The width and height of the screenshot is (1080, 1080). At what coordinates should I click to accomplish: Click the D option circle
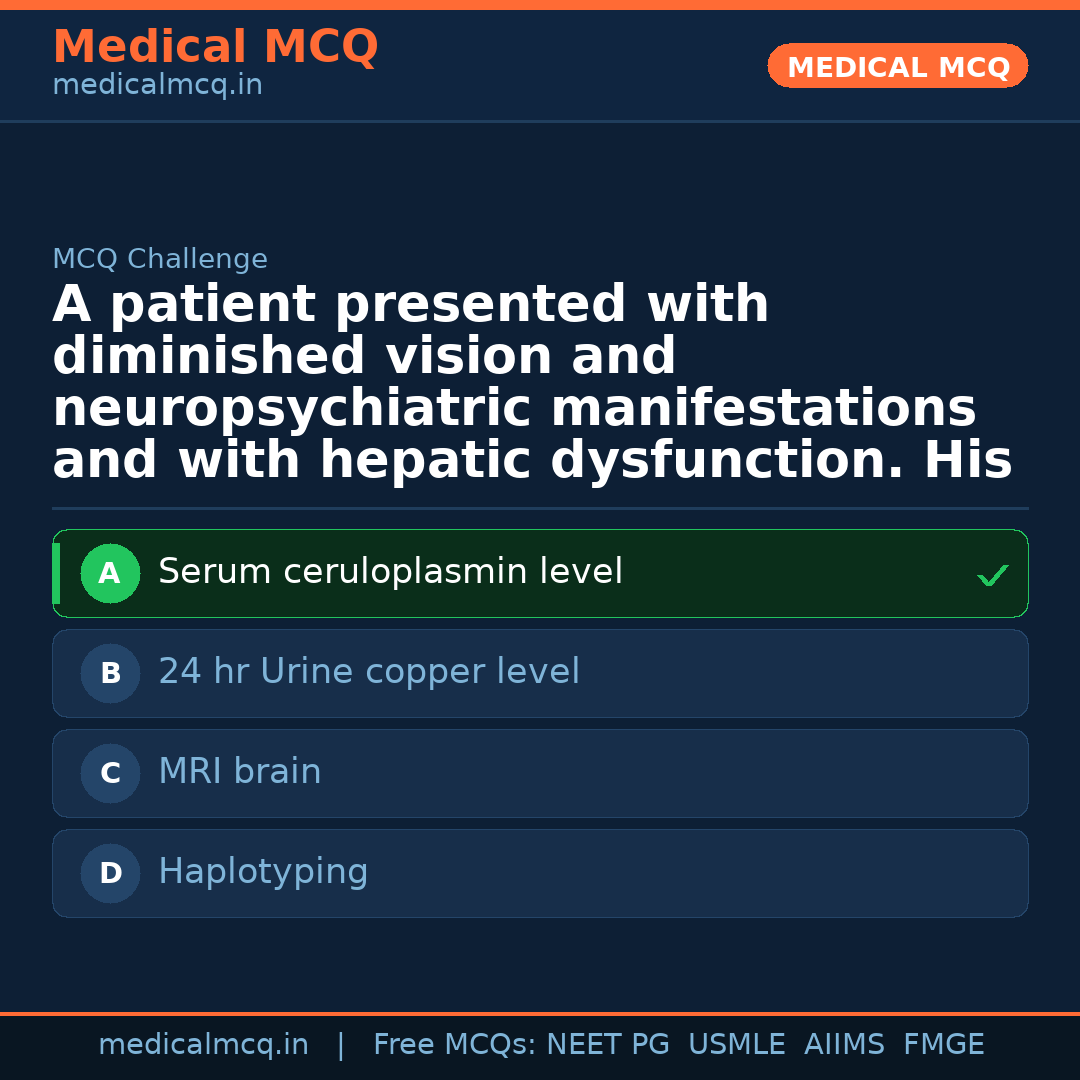pyautogui.click(x=110, y=874)
